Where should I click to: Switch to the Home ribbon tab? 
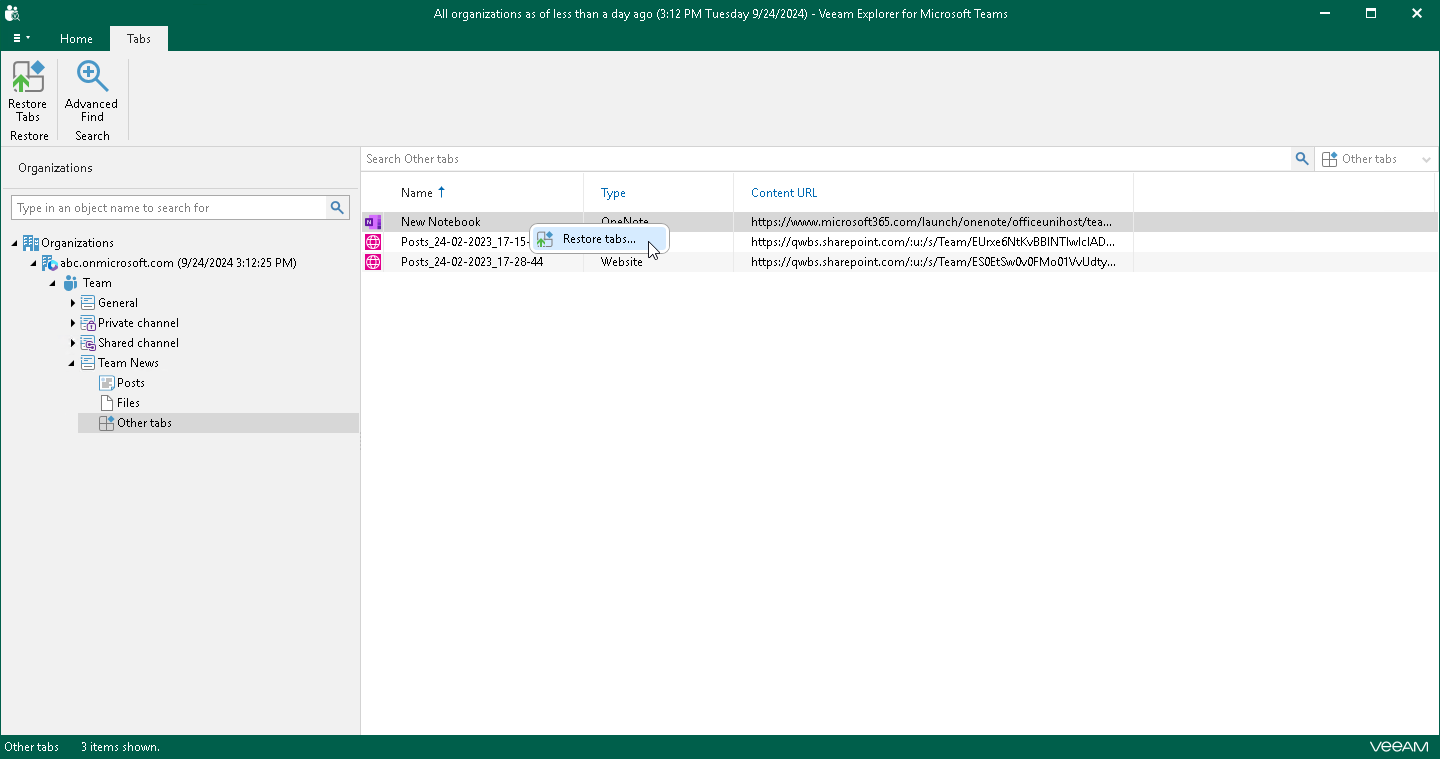coord(76,38)
